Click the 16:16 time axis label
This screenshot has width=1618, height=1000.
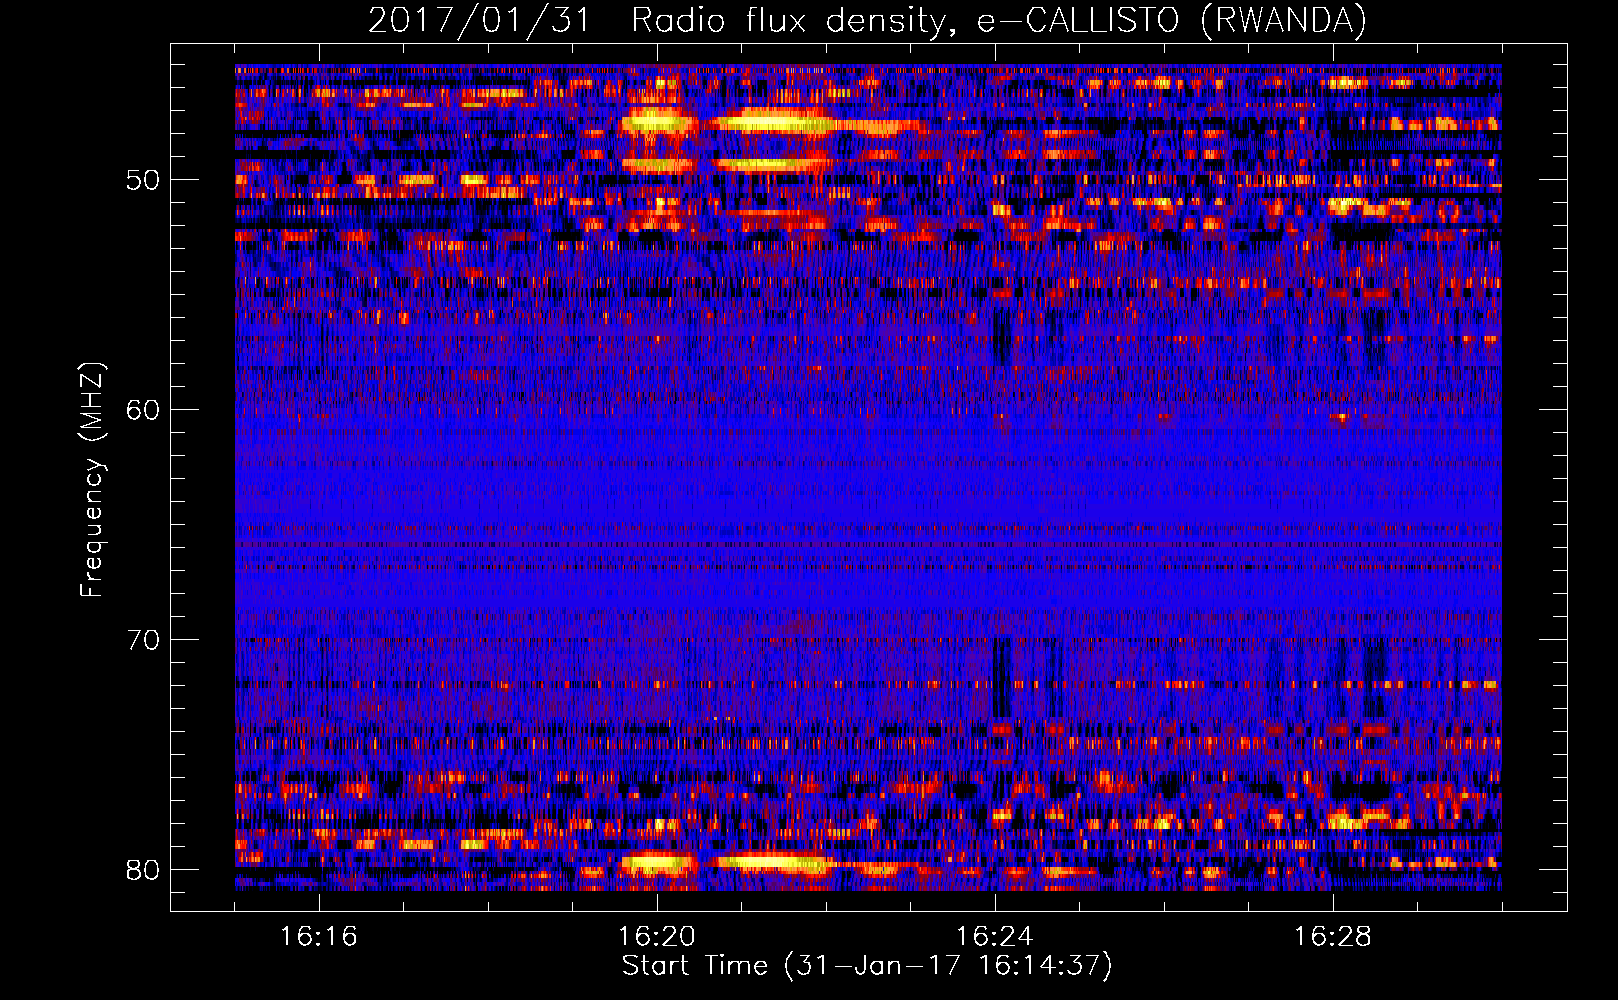[x=319, y=937]
